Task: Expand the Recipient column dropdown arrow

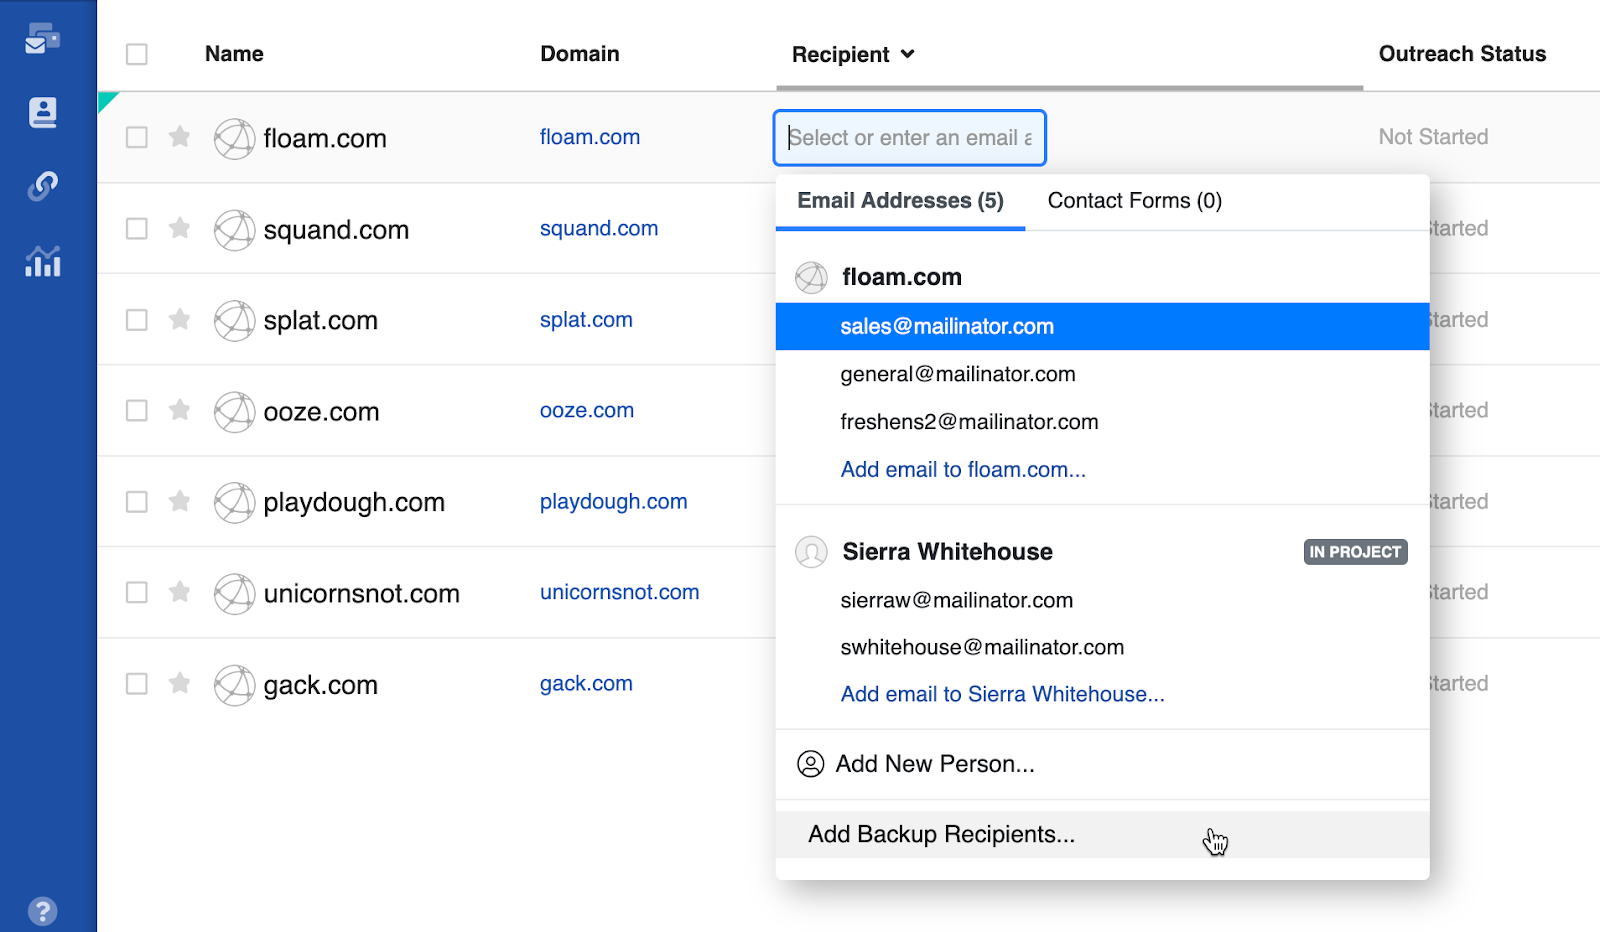Action: [907, 54]
